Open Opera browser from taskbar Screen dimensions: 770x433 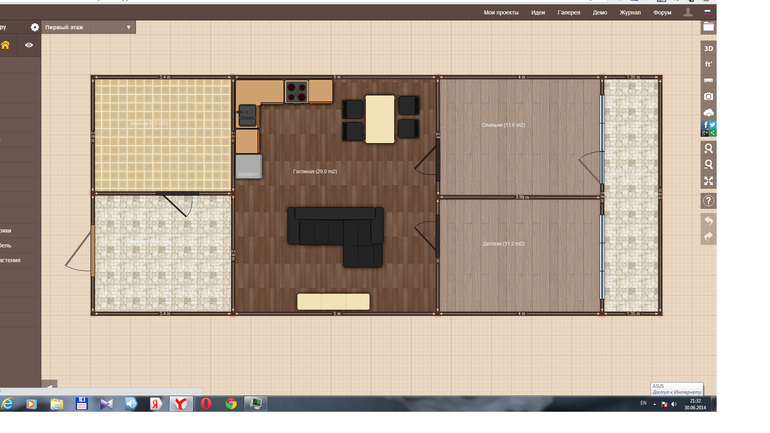(206, 404)
